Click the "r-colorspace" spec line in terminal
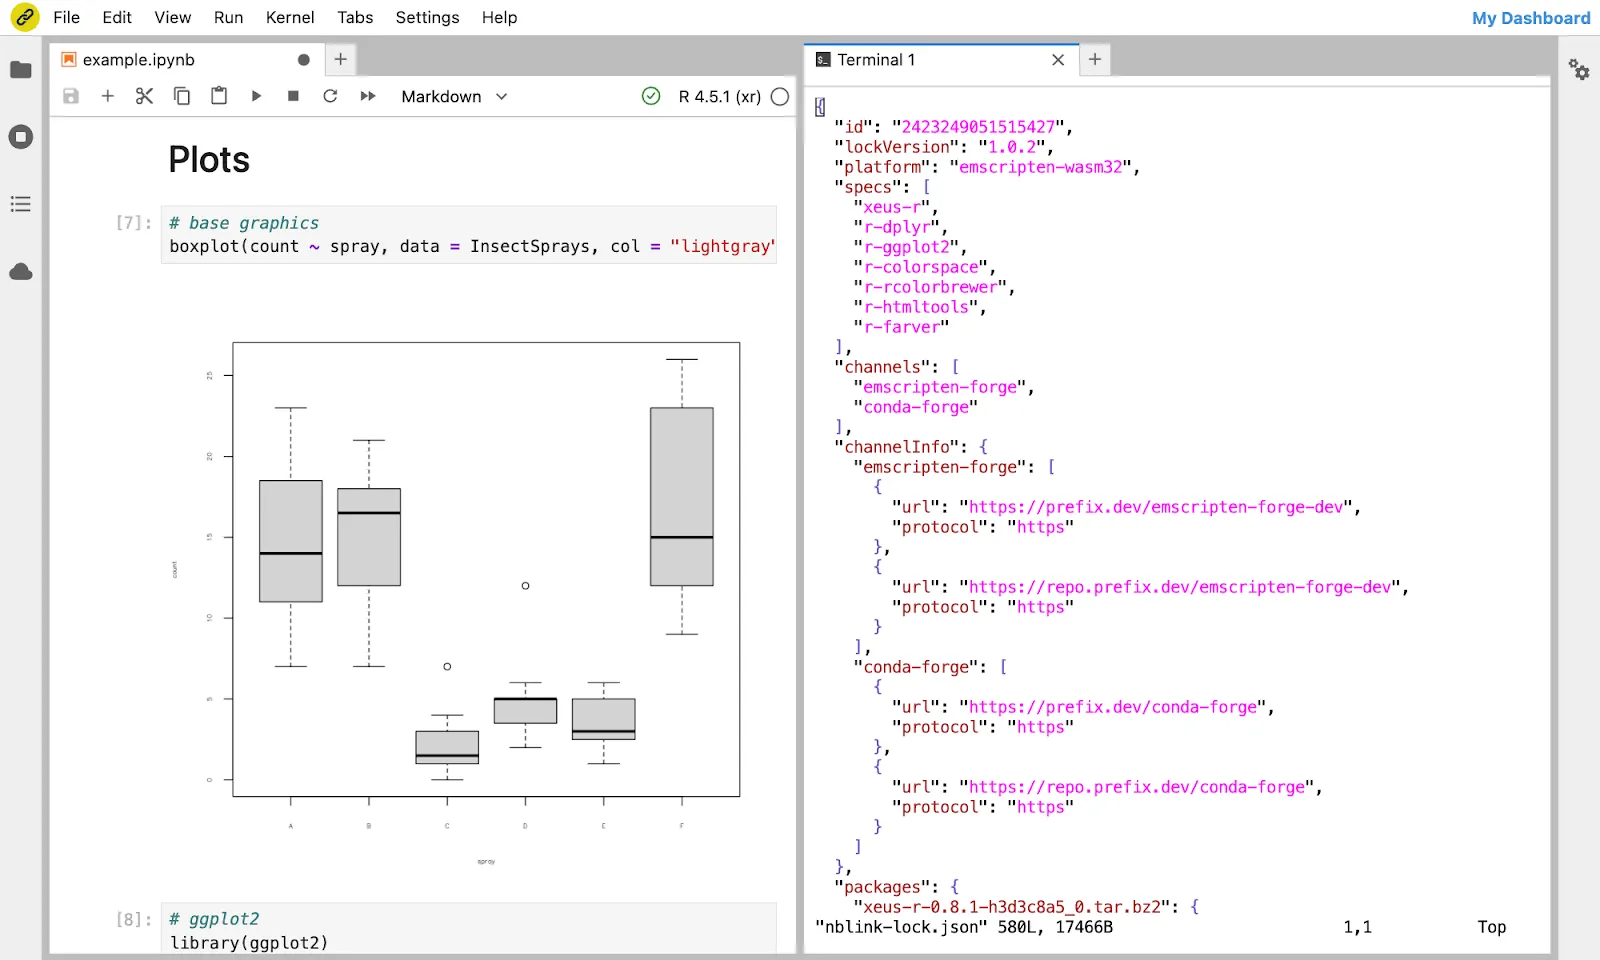1600x960 pixels. pos(925,267)
